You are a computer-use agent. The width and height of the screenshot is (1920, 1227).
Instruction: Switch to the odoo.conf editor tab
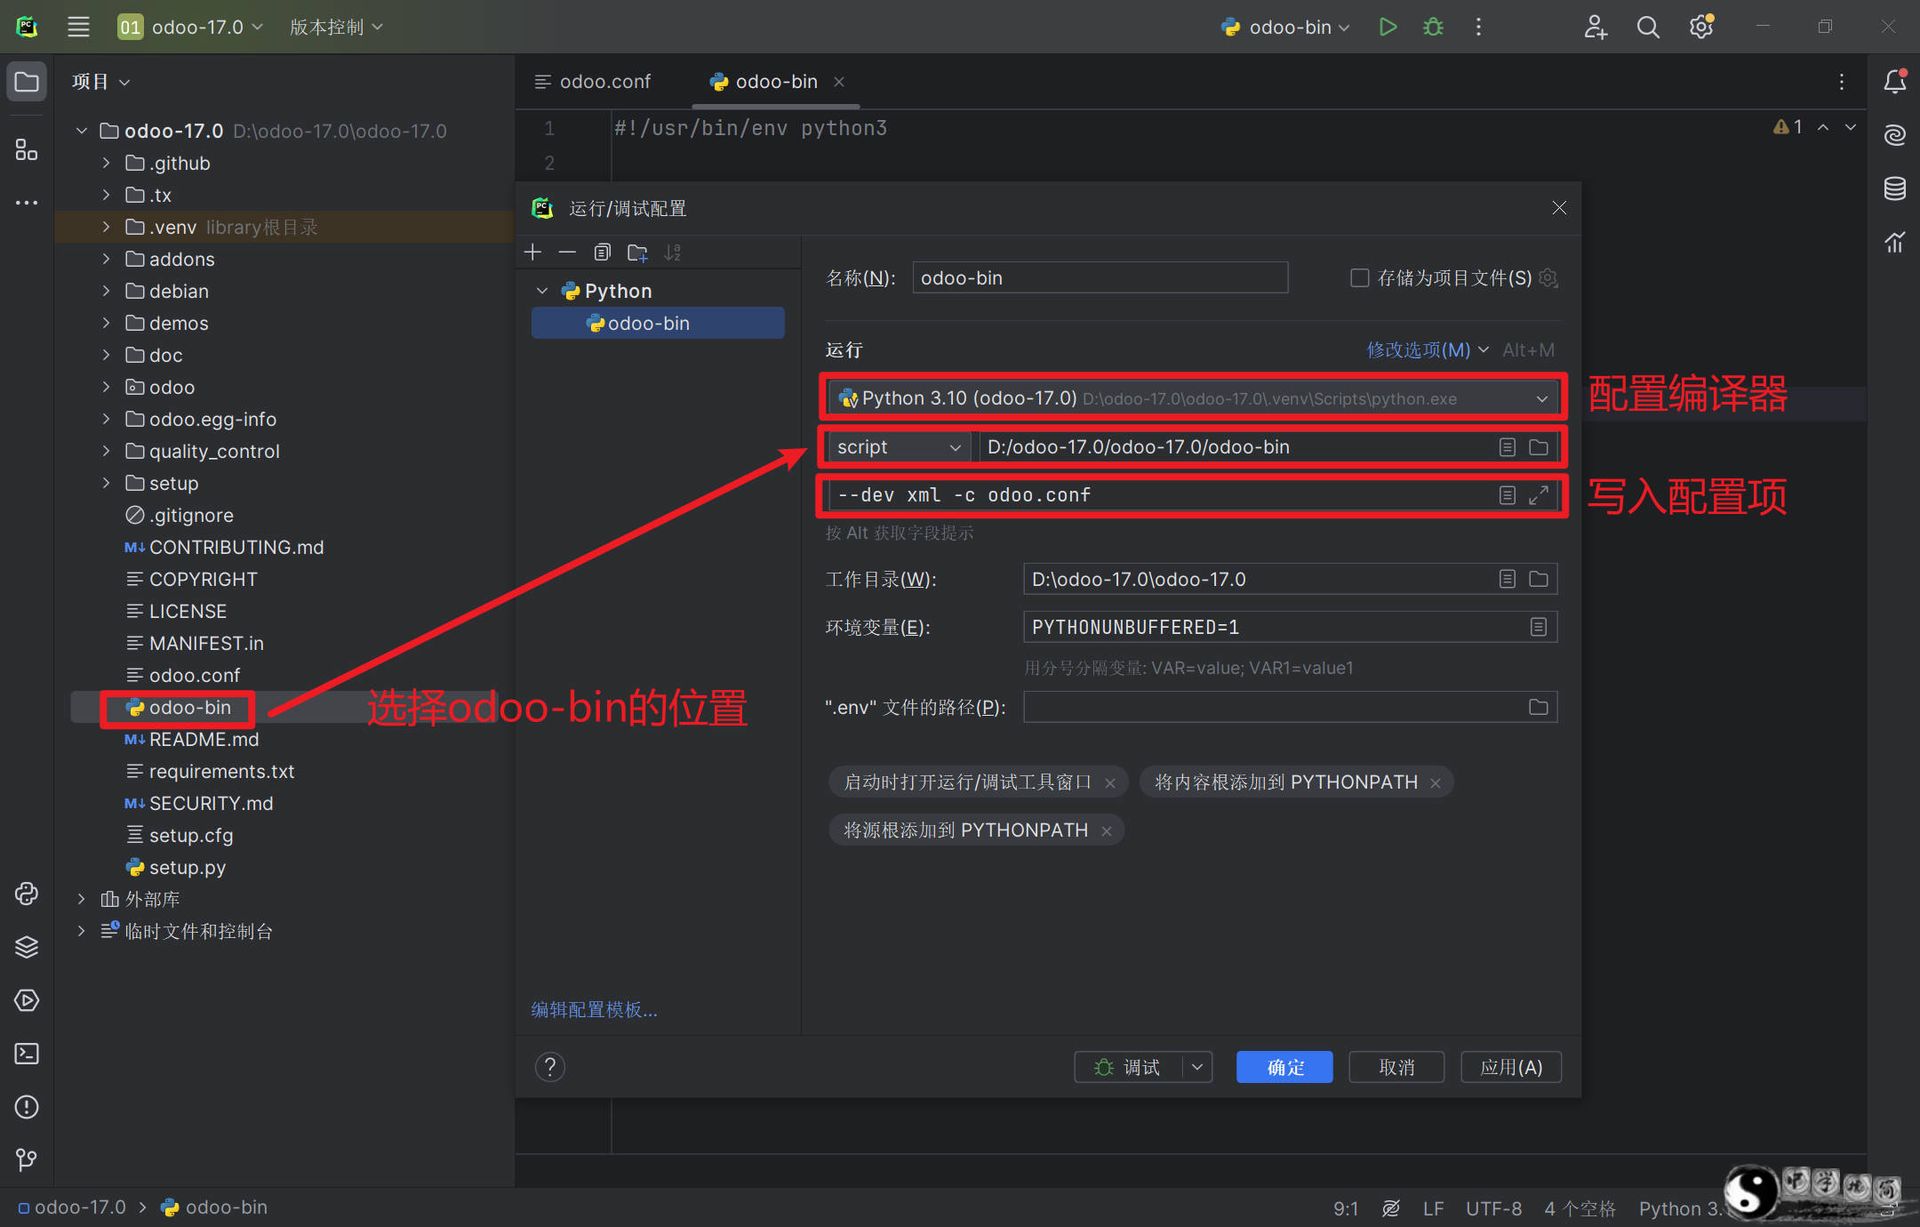click(x=593, y=81)
